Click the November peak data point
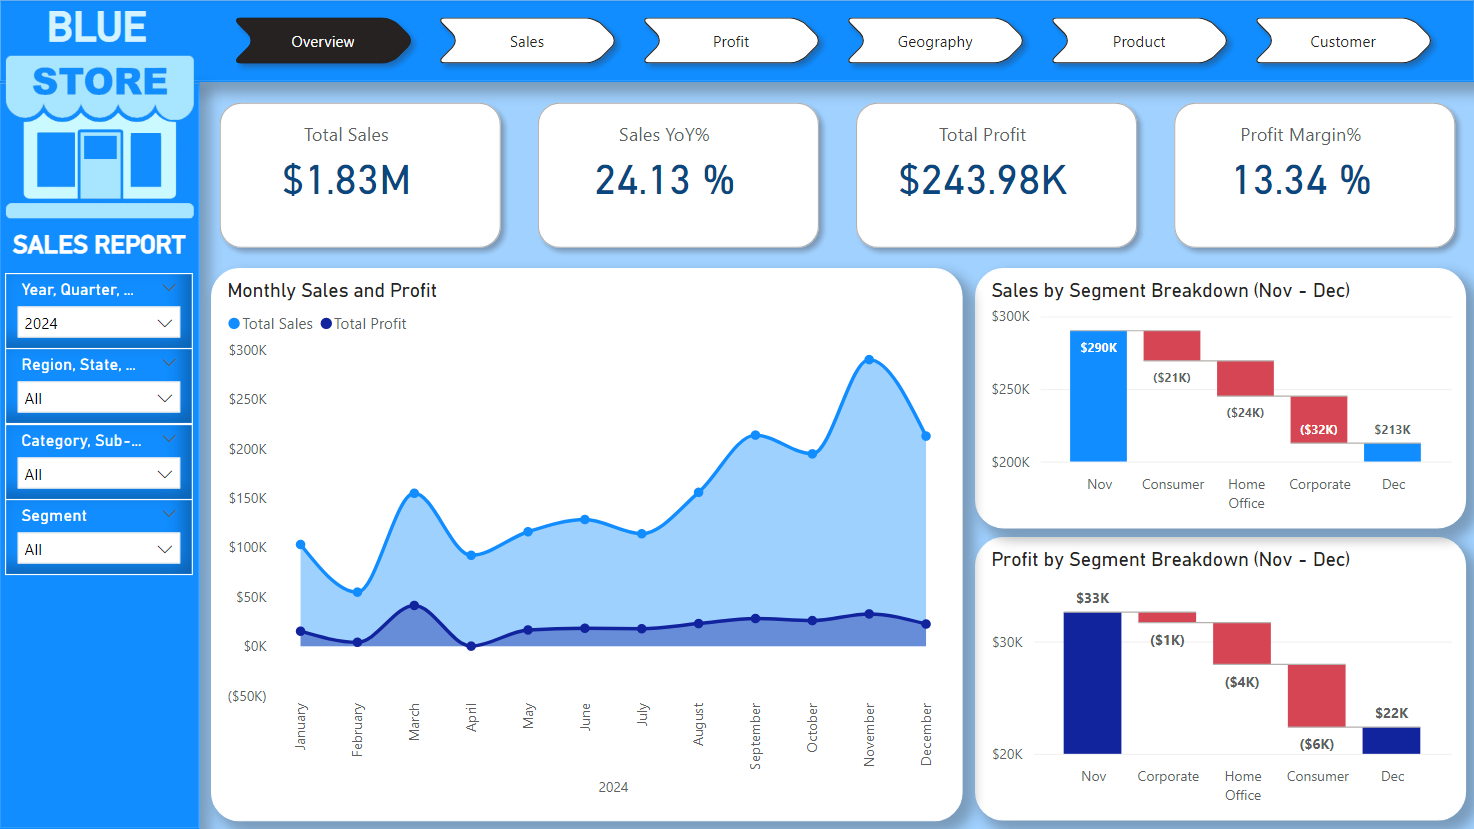This screenshot has height=829, width=1474. pyautogui.click(x=869, y=360)
